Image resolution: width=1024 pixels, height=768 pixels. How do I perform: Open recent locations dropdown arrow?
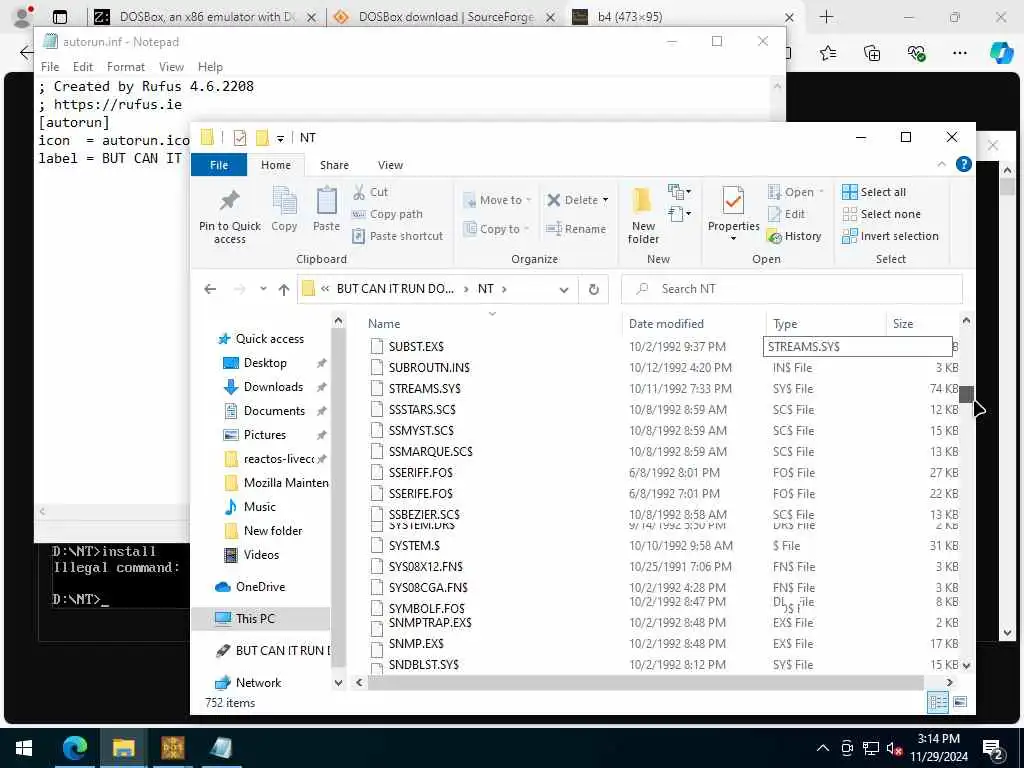pyautogui.click(x=263, y=289)
